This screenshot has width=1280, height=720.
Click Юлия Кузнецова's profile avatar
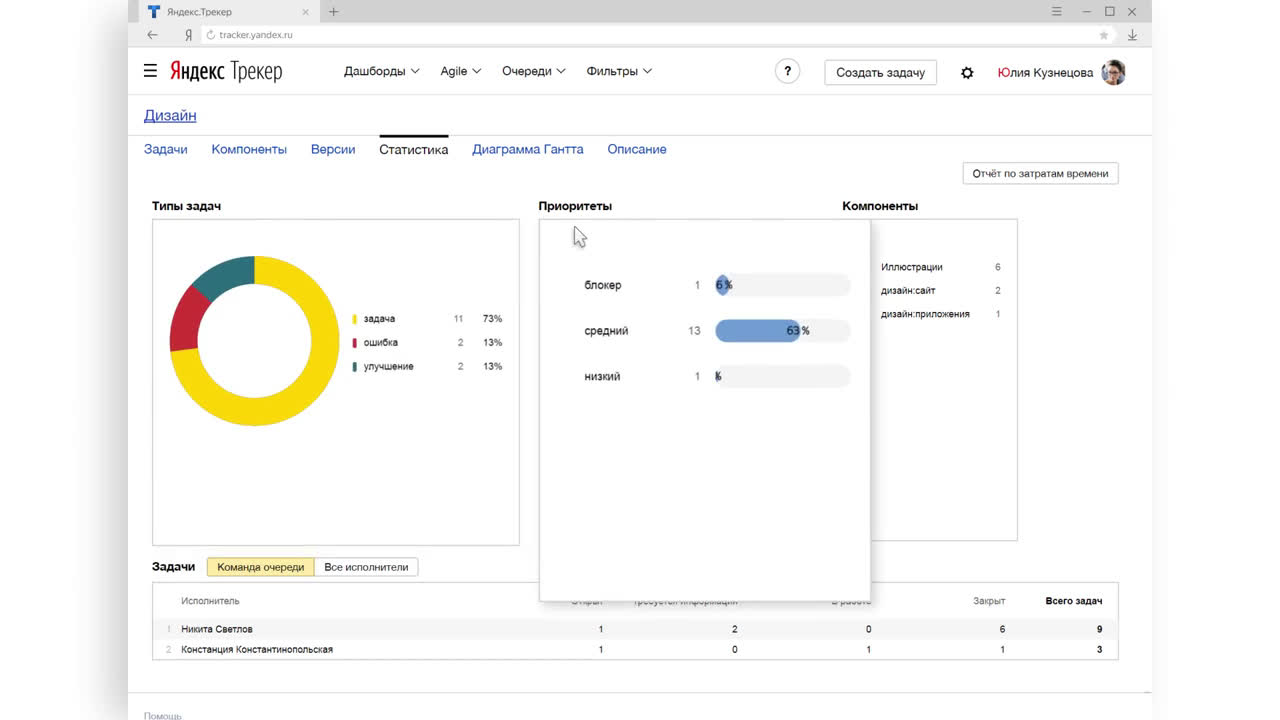(1113, 72)
